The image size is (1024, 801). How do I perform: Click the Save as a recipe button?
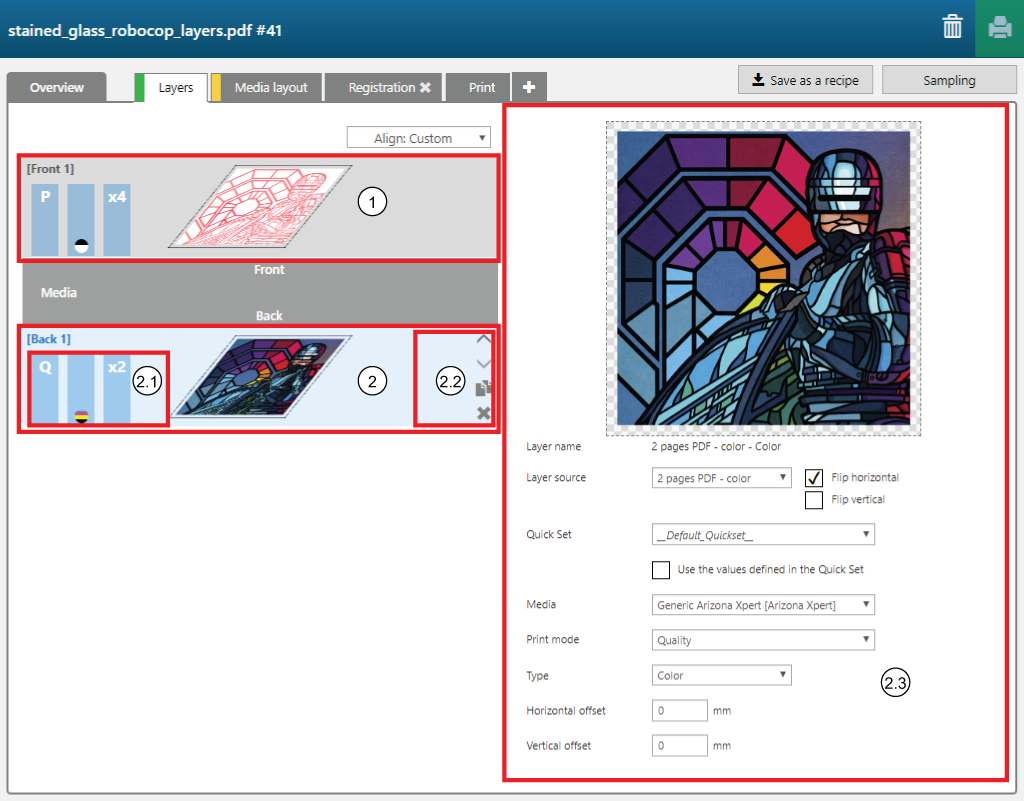point(805,80)
